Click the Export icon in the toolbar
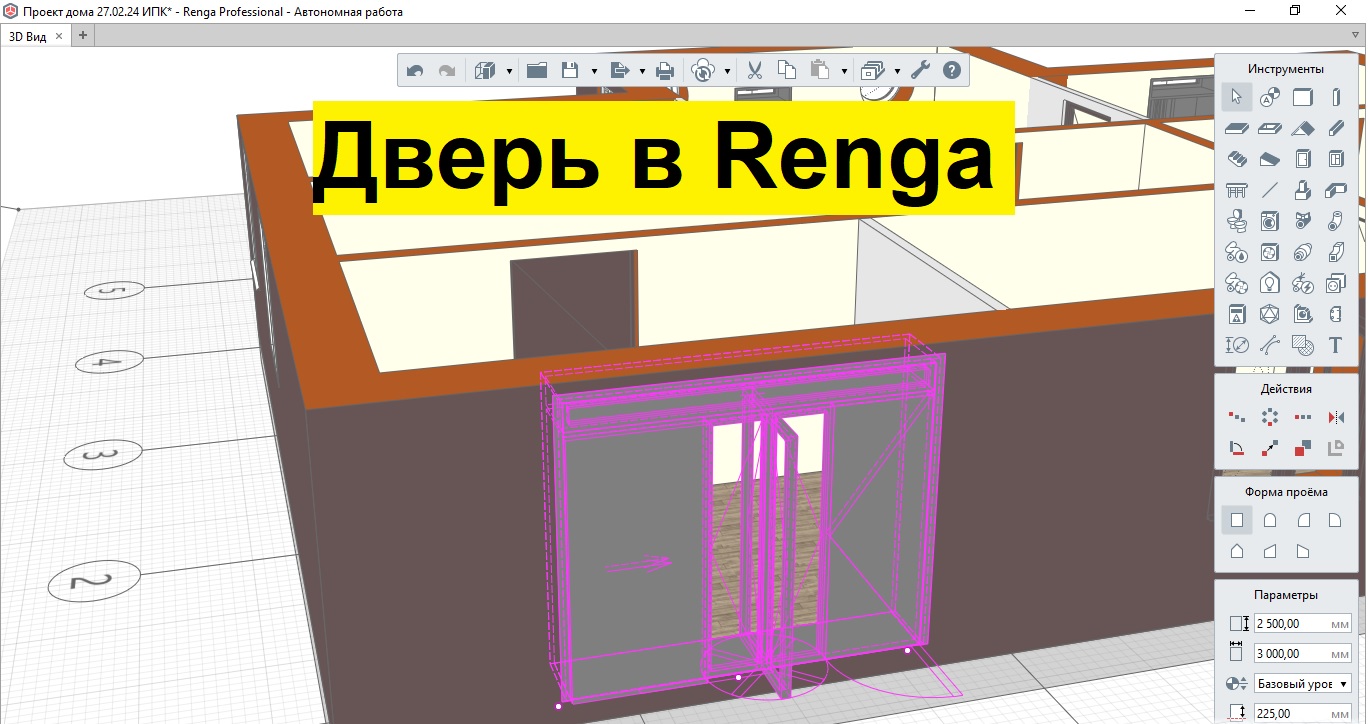1368x724 pixels. pos(620,70)
